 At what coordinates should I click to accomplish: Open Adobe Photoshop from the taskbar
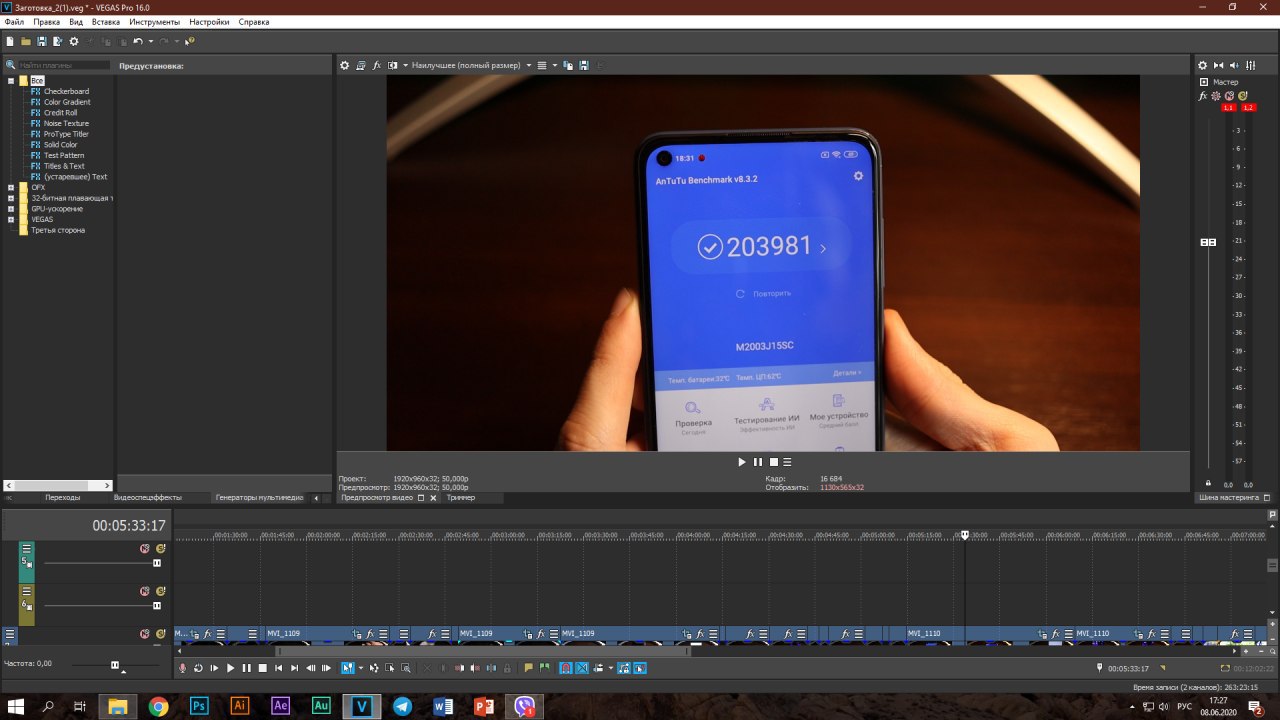pos(199,706)
